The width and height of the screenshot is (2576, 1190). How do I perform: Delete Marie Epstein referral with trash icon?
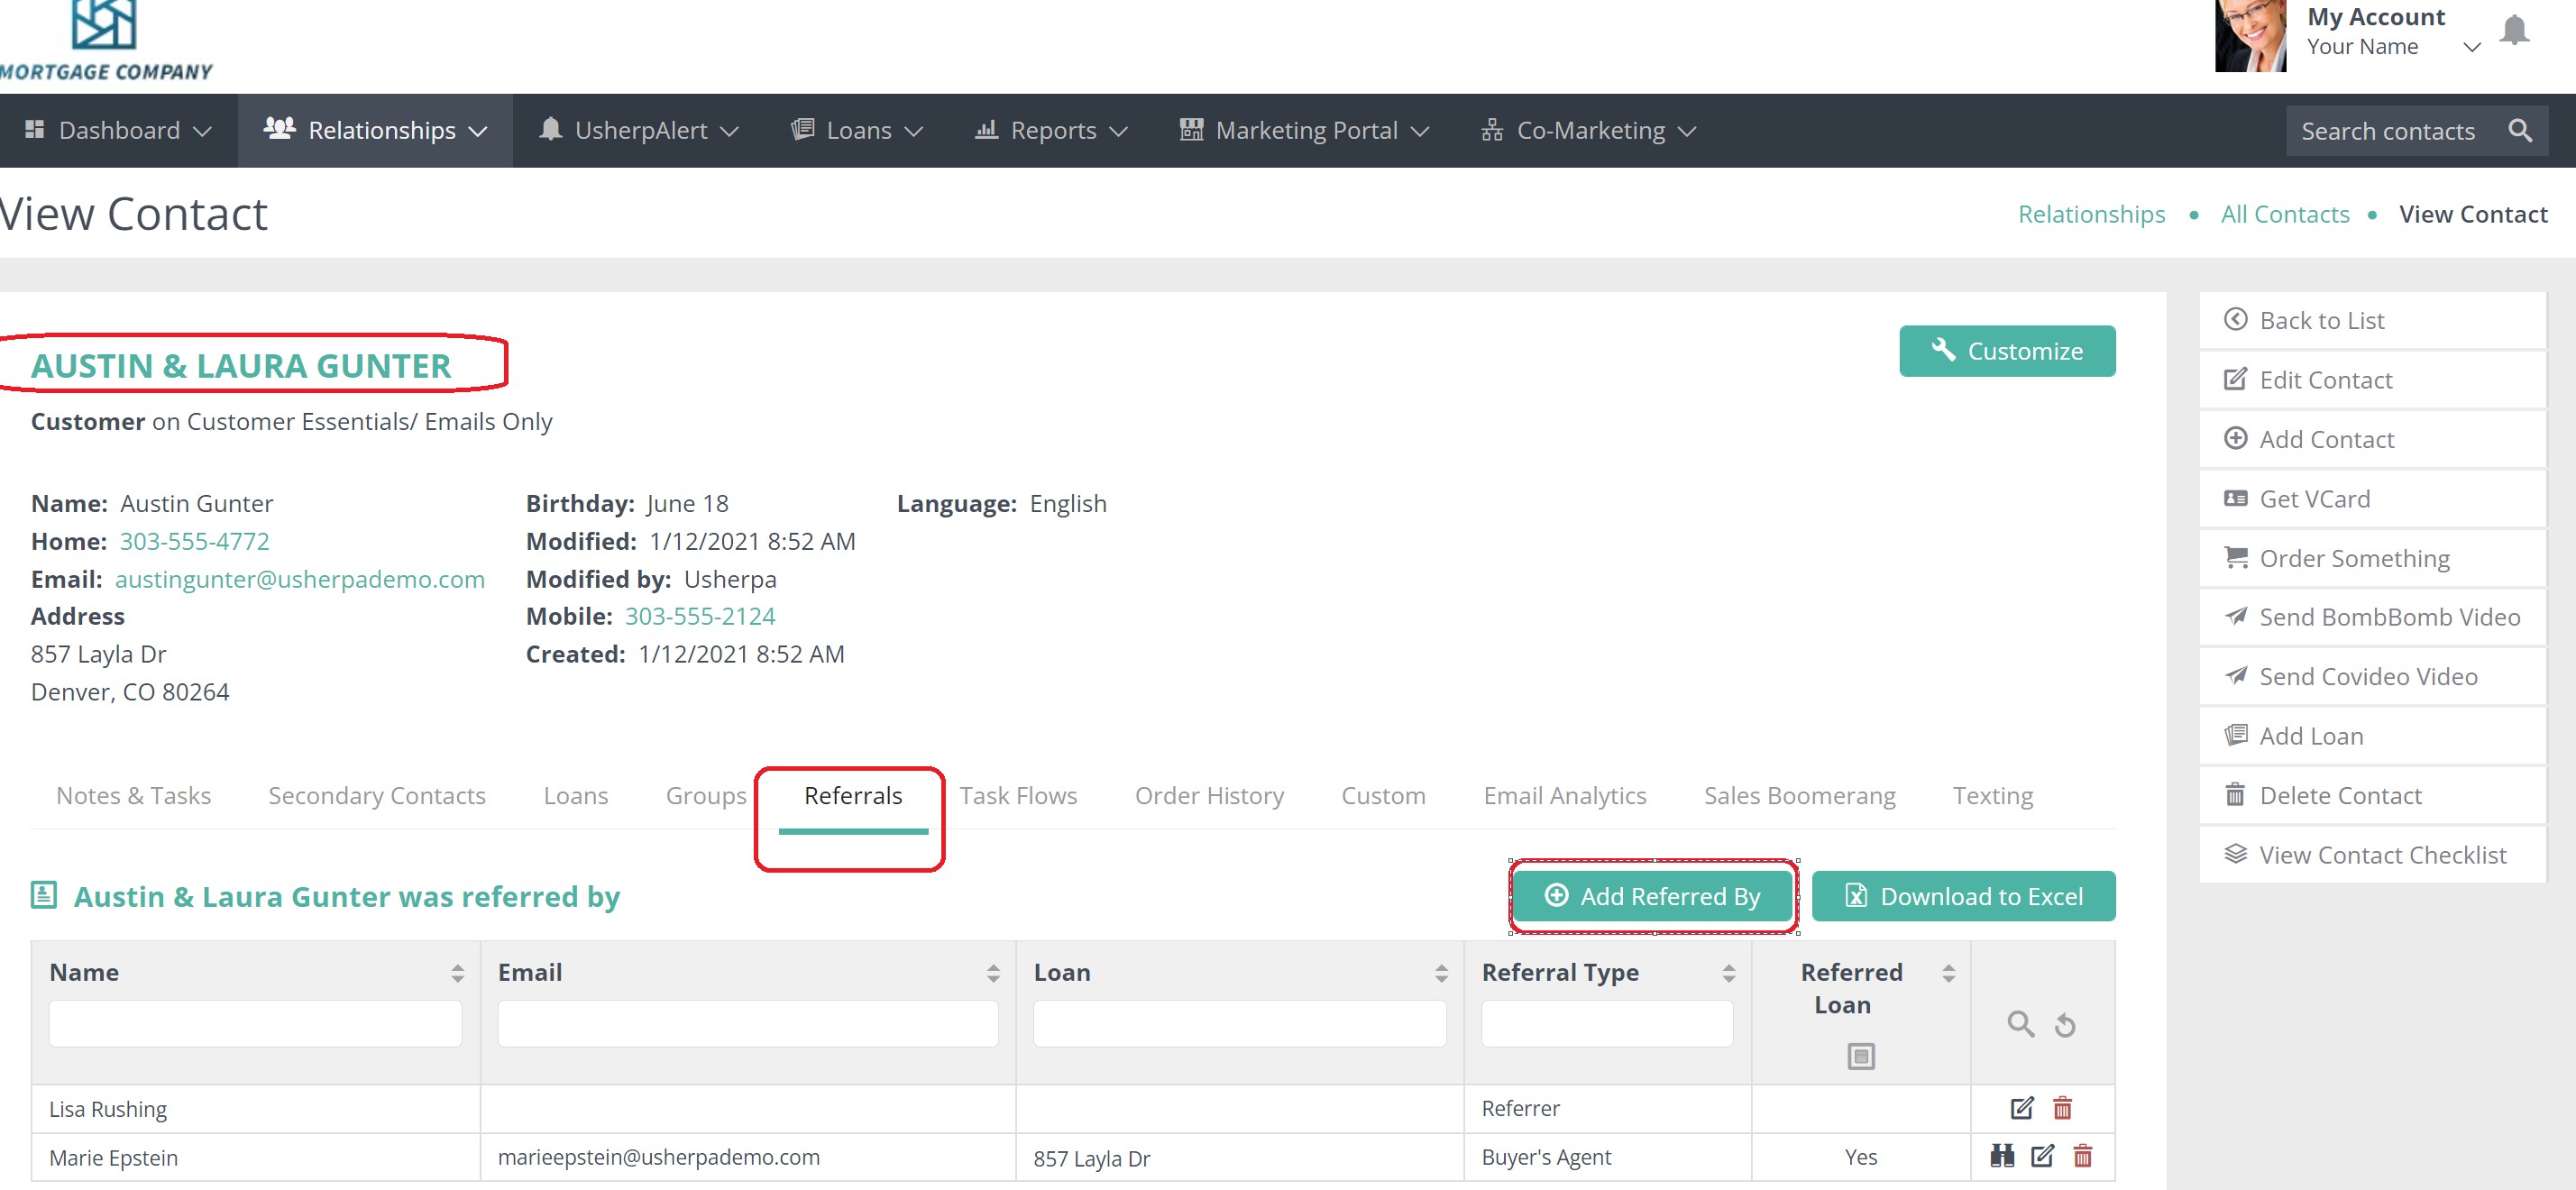pyautogui.click(x=2083, y=1156)
